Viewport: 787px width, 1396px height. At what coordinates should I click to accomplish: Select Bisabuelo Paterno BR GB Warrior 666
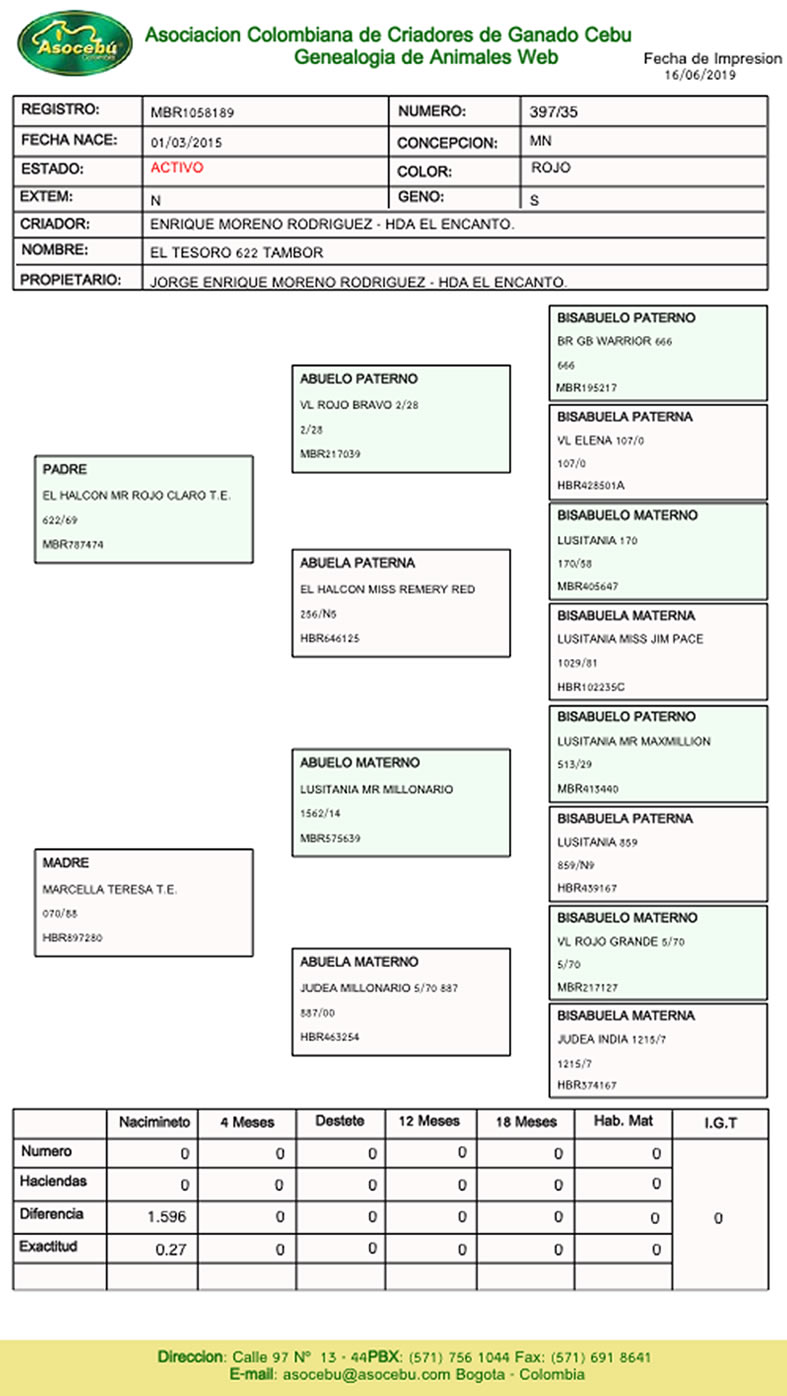tap(658, 353)
